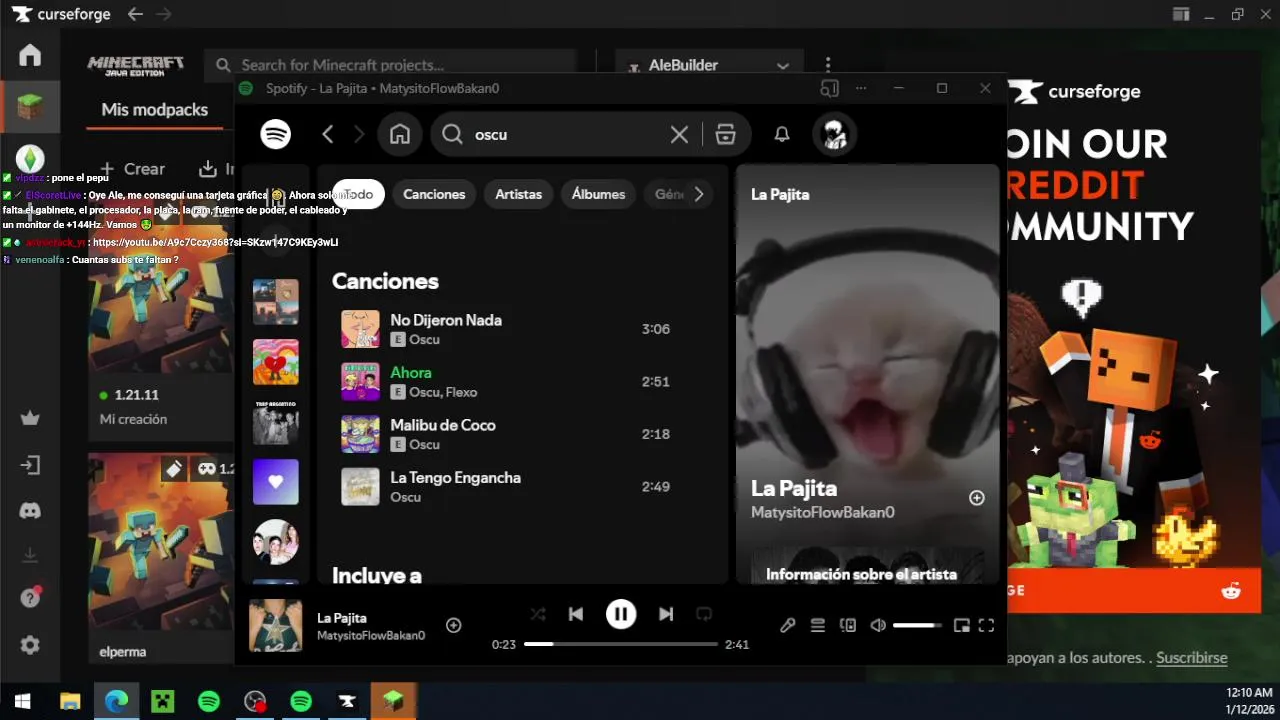The width and height of the screenshot is (1280, 720).
Task: Open CurseForge help question mark icon
Action: 30,598
